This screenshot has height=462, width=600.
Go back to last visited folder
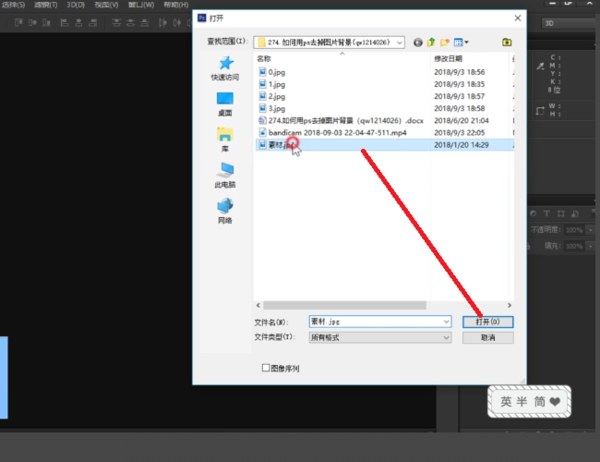(x=418, y=42)
